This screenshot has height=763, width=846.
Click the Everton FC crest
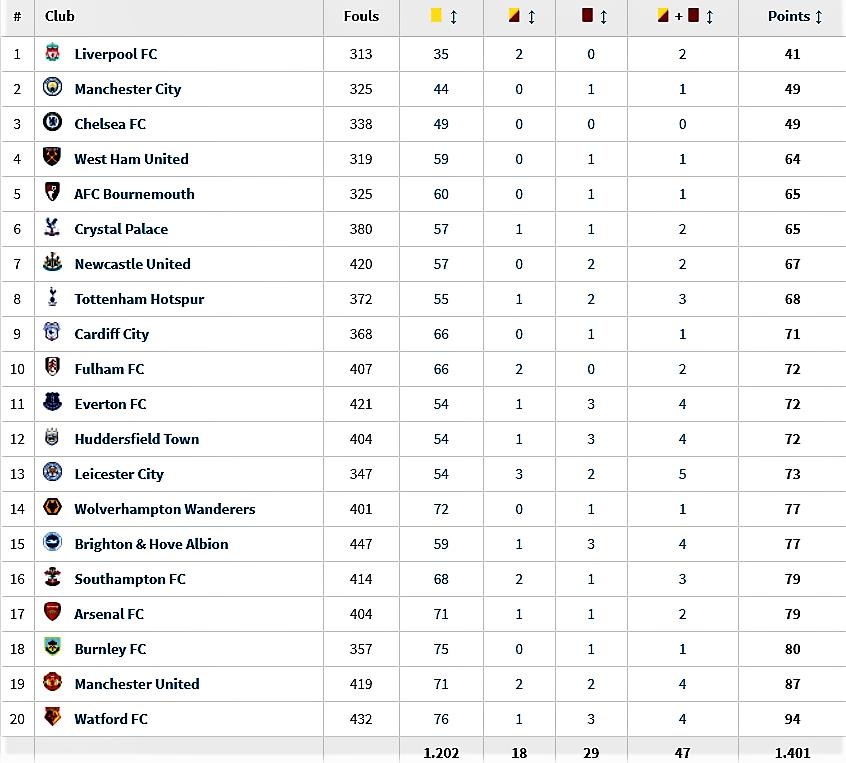point(52,404)
